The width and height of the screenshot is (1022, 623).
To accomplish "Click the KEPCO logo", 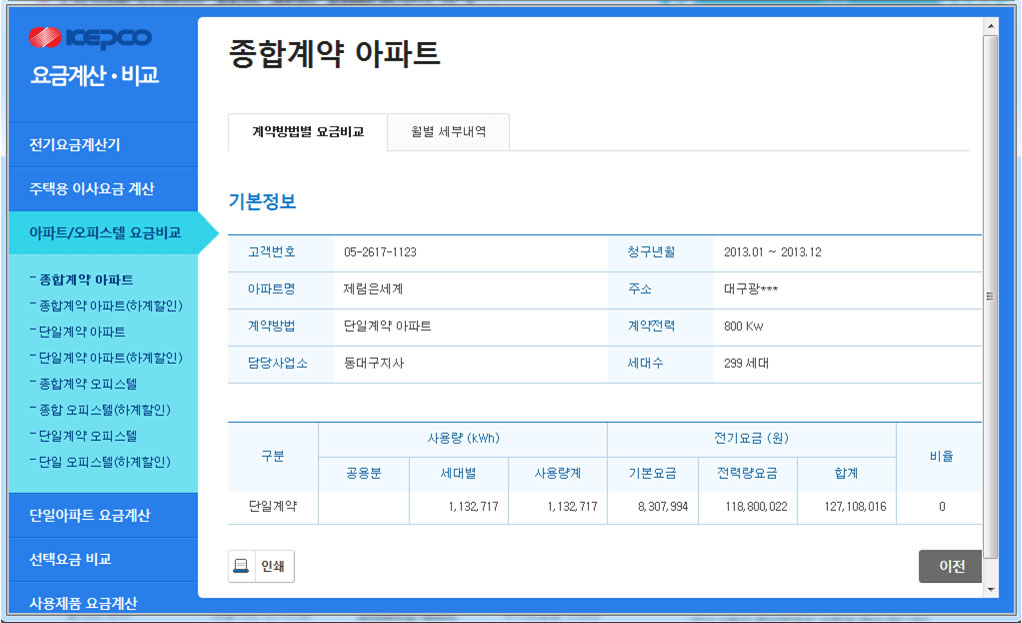I will pyautogui.click(x=90, y=37).
